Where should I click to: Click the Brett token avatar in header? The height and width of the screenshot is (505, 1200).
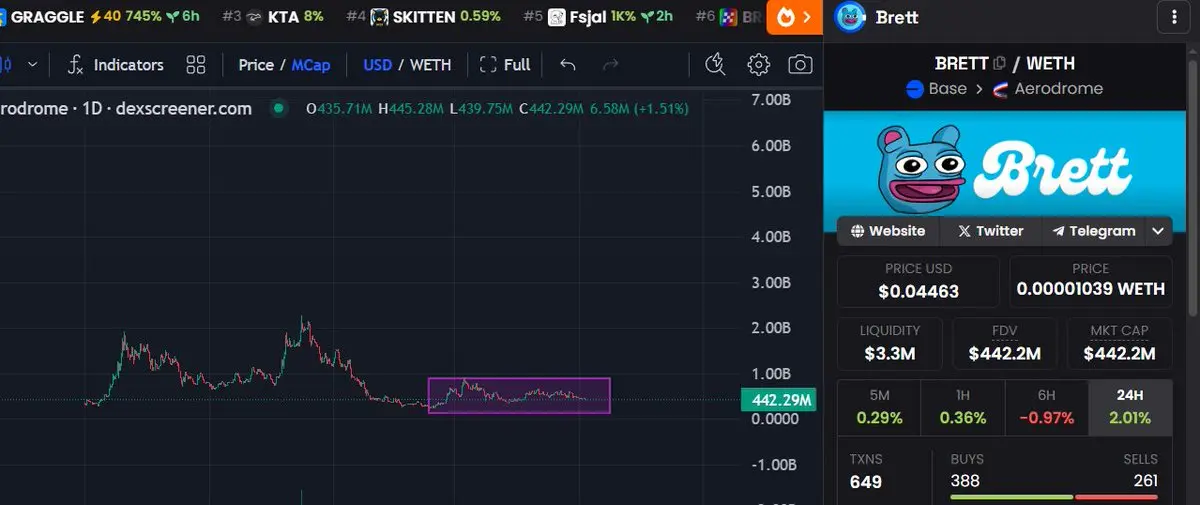[851, 17]
